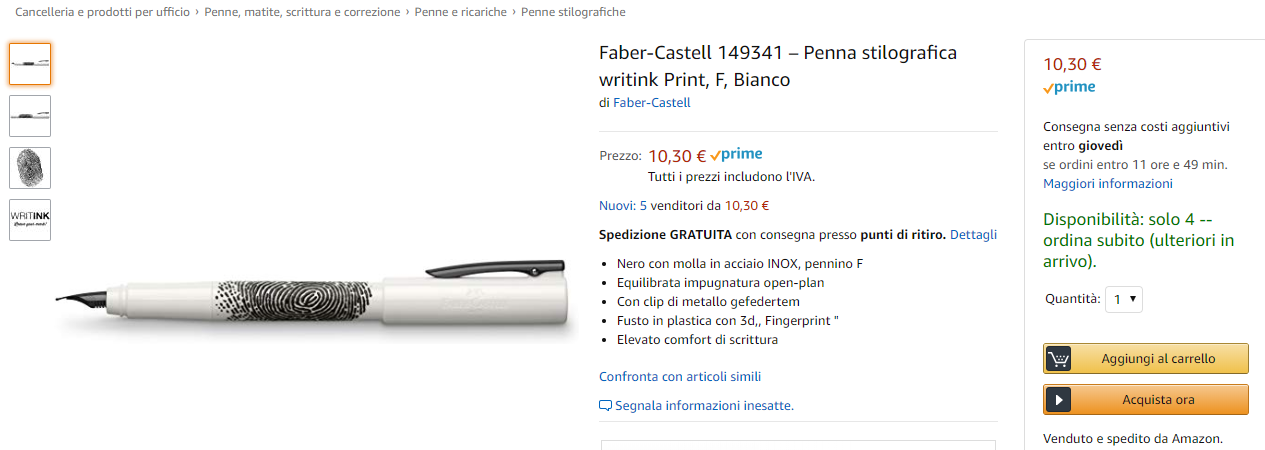The width and height of the screenshot is (1265, 450).
Task: Select the second pen thumbnail
Action: click(x=30, y=116)
